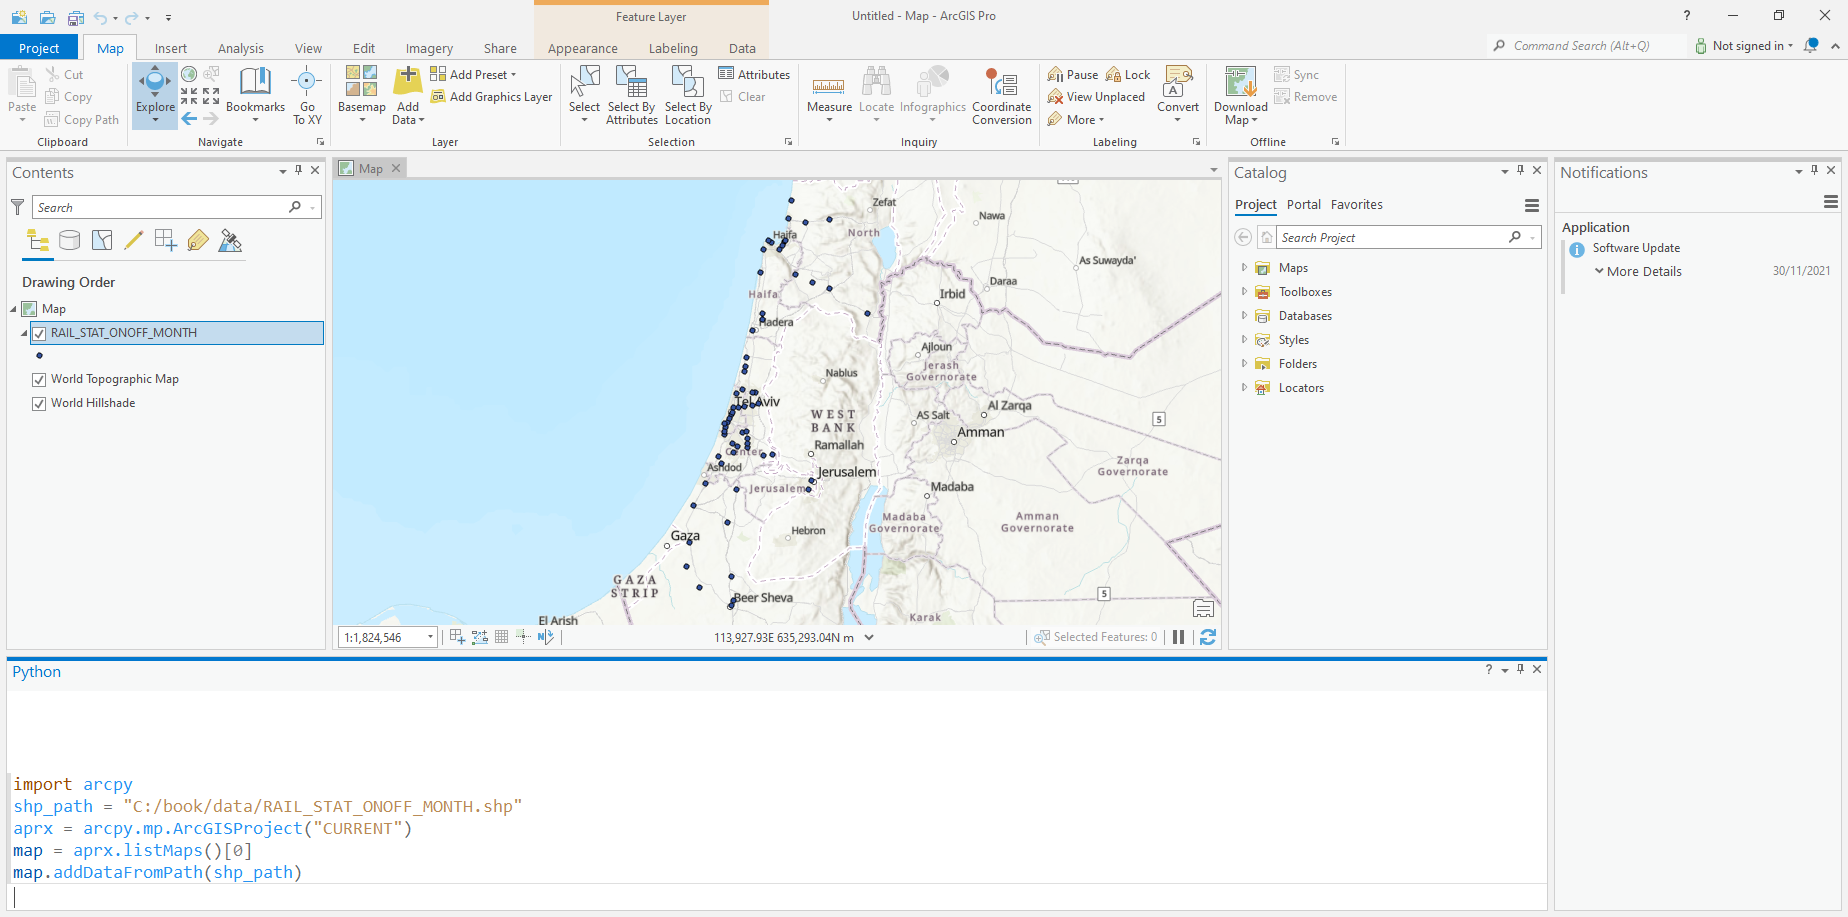Uncheck the RAIL_STAT_ONOFF_MONTH layer checkbox
The width and height of the screenshot is (1848, 917).
(39, 333)
